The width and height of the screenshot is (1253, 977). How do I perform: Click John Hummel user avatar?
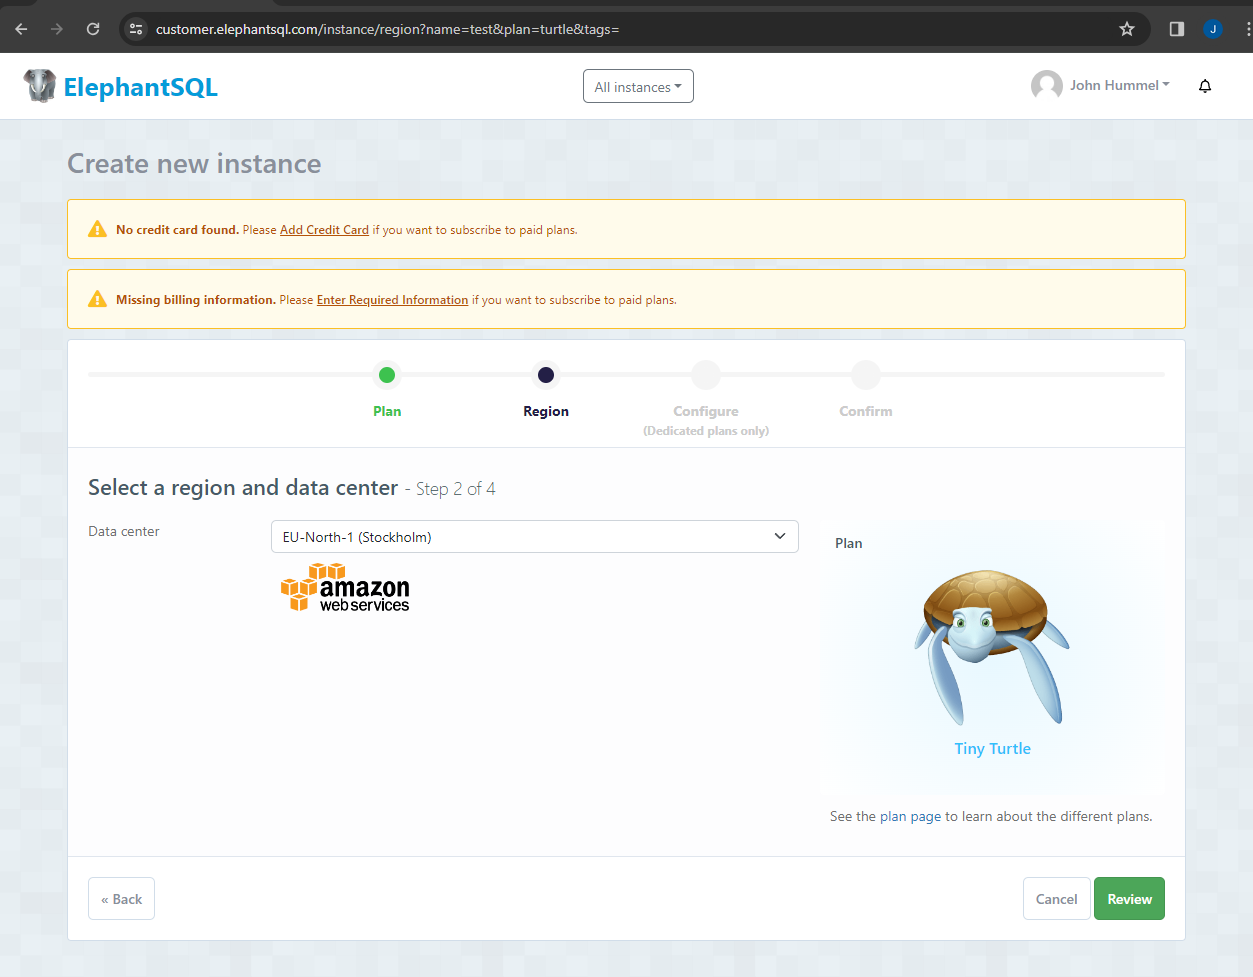1047,86
